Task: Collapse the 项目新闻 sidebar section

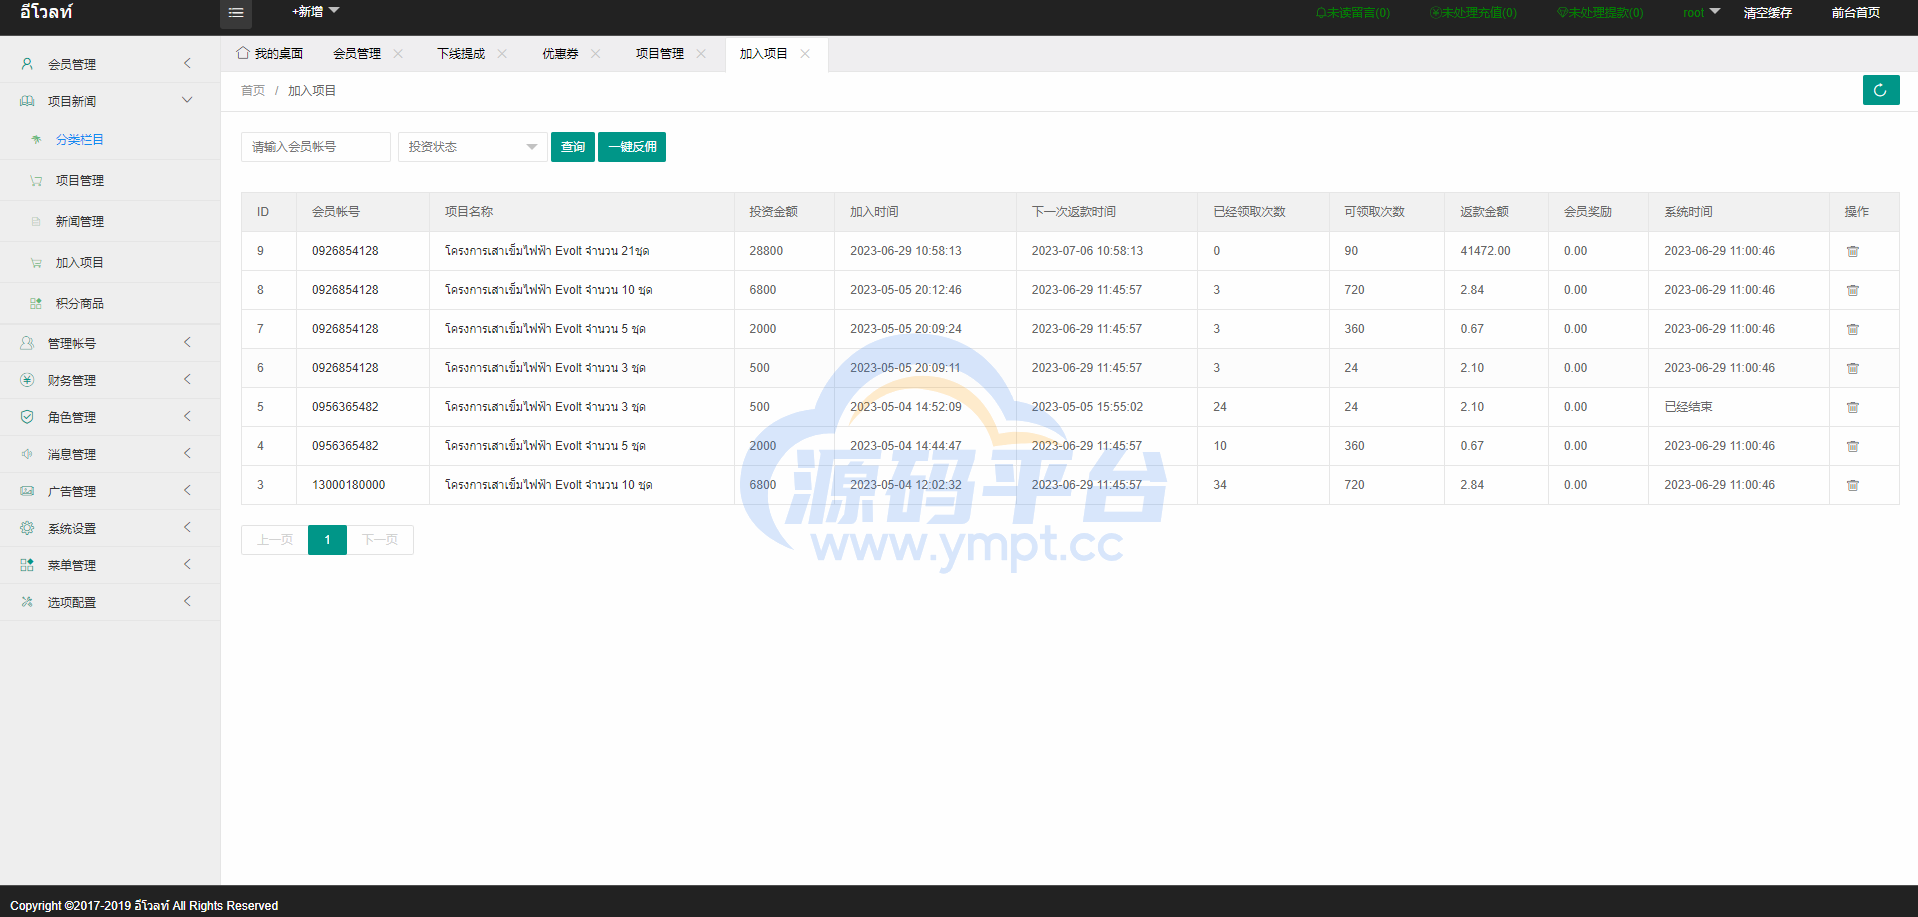Action: pos(187,100)
